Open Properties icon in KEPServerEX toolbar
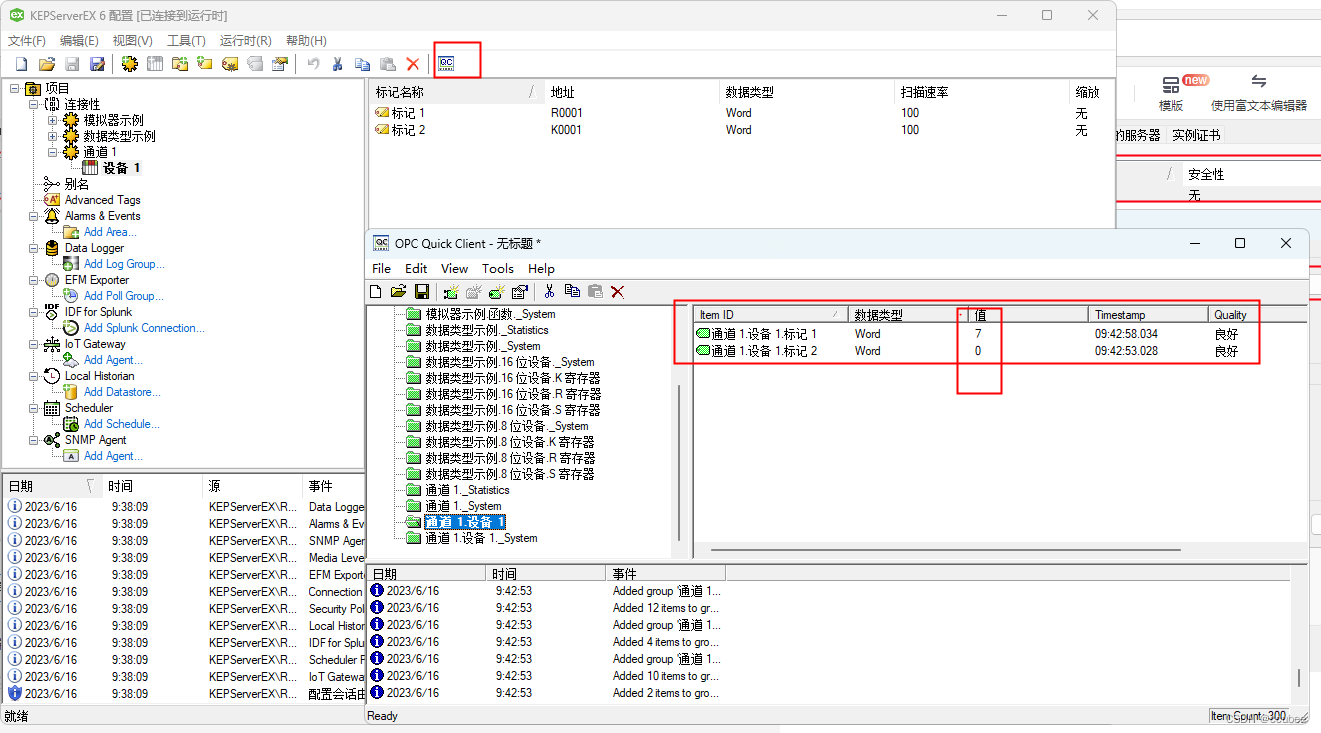1321x733 pixels. point(280,64)
